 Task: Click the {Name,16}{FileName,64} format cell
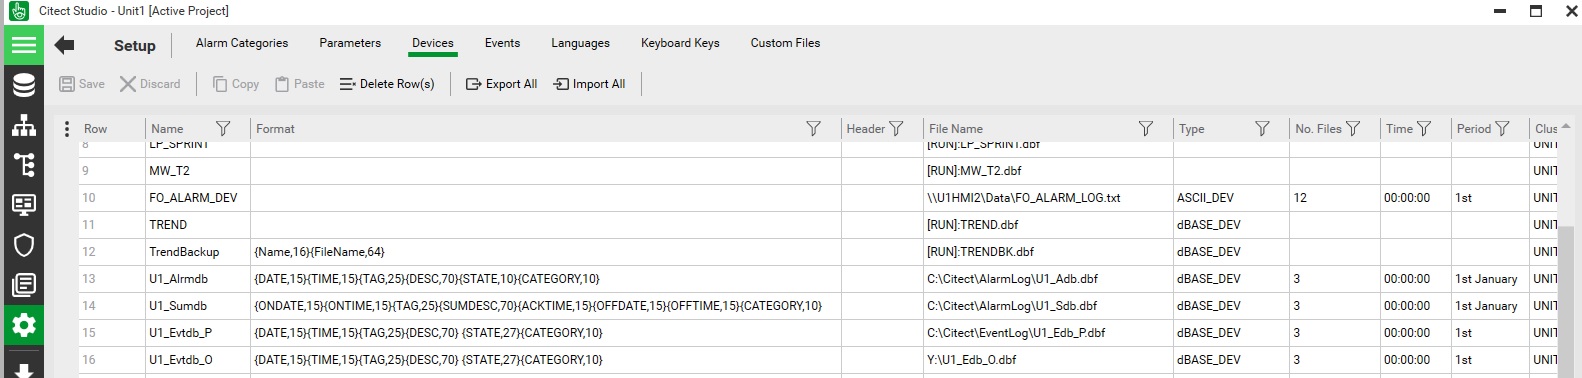pyautogui.click(x=545, y=252)
